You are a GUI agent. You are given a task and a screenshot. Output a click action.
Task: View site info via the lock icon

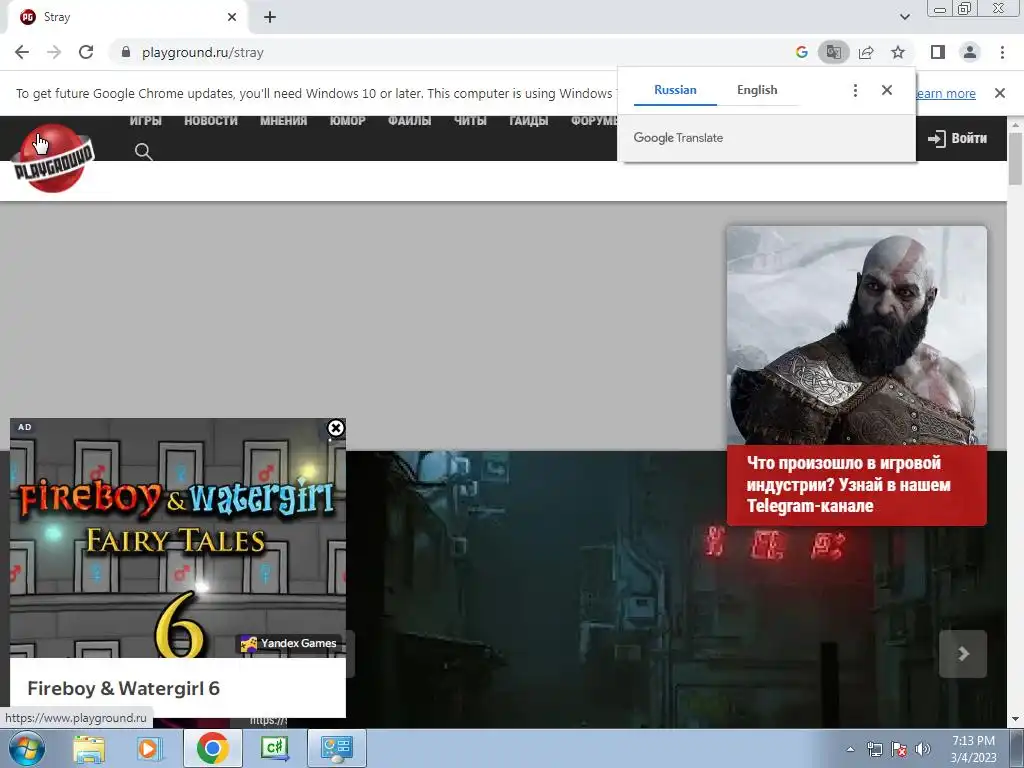click(126, 52)
